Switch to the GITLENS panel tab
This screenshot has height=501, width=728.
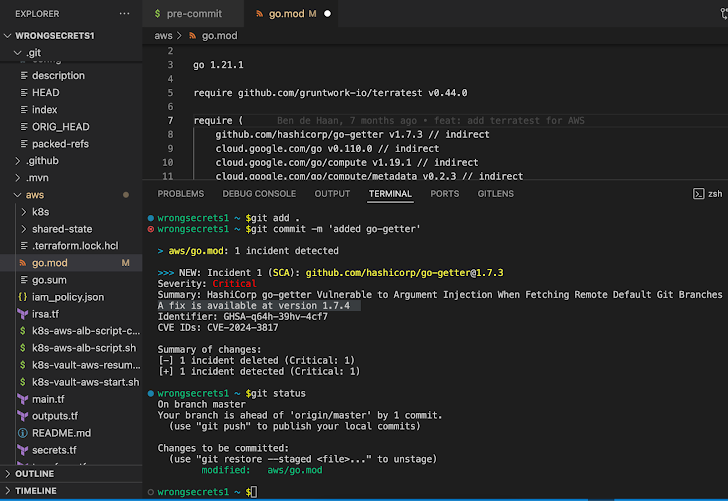coord(495,194)
